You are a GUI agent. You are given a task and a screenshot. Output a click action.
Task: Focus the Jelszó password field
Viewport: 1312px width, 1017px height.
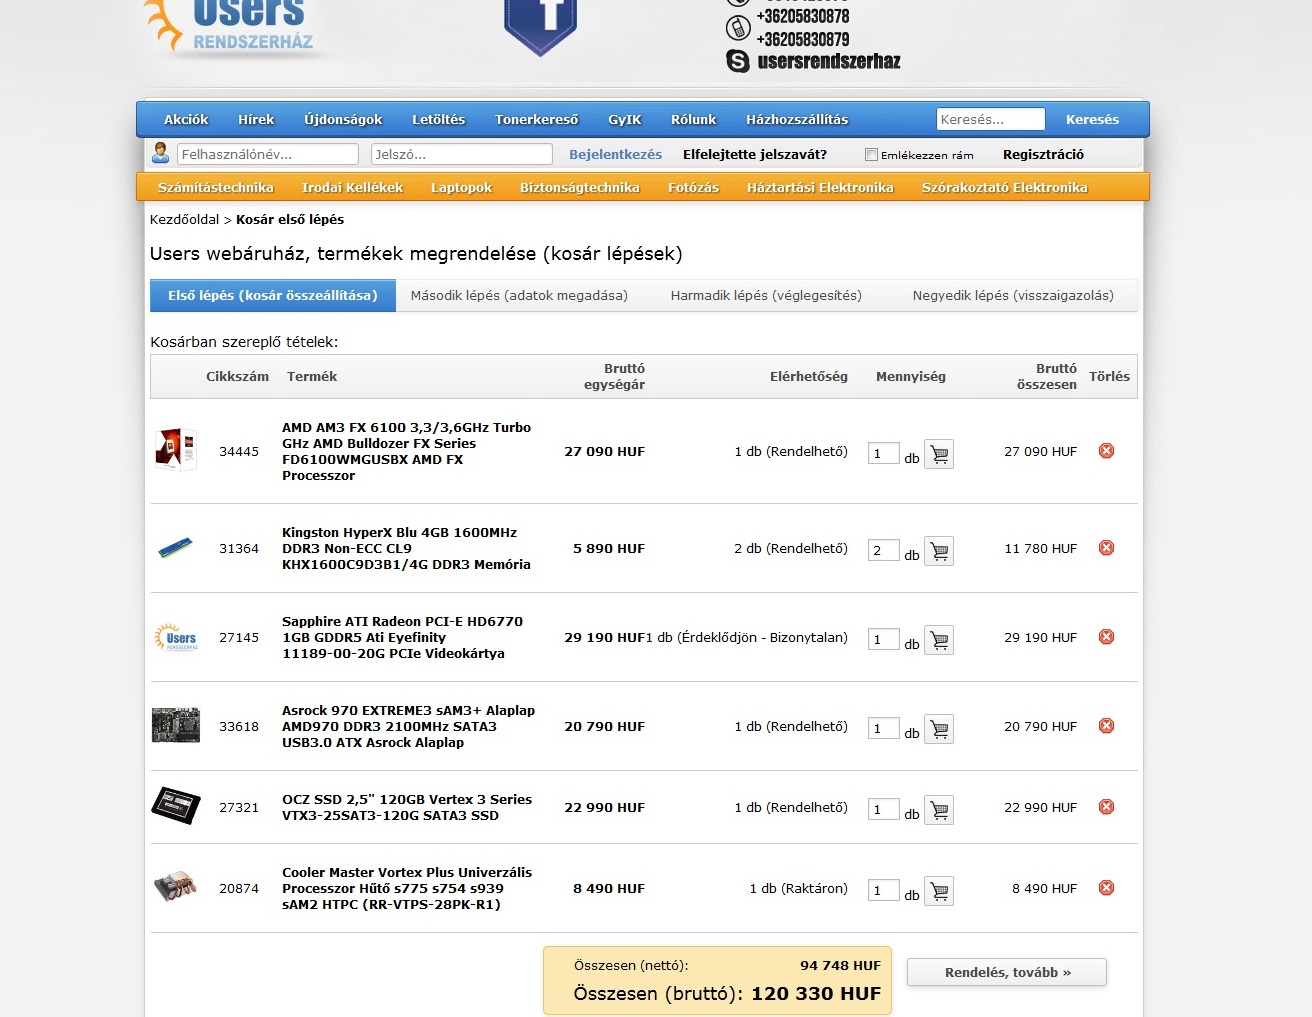[462, 154]
